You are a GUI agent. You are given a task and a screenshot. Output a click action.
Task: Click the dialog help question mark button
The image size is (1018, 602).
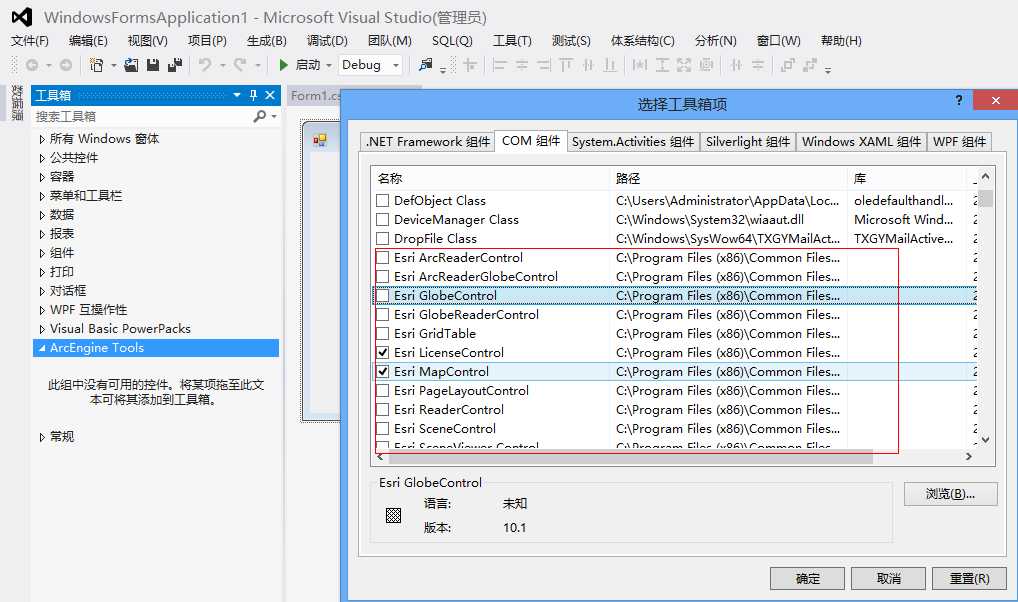pos(959,100)
